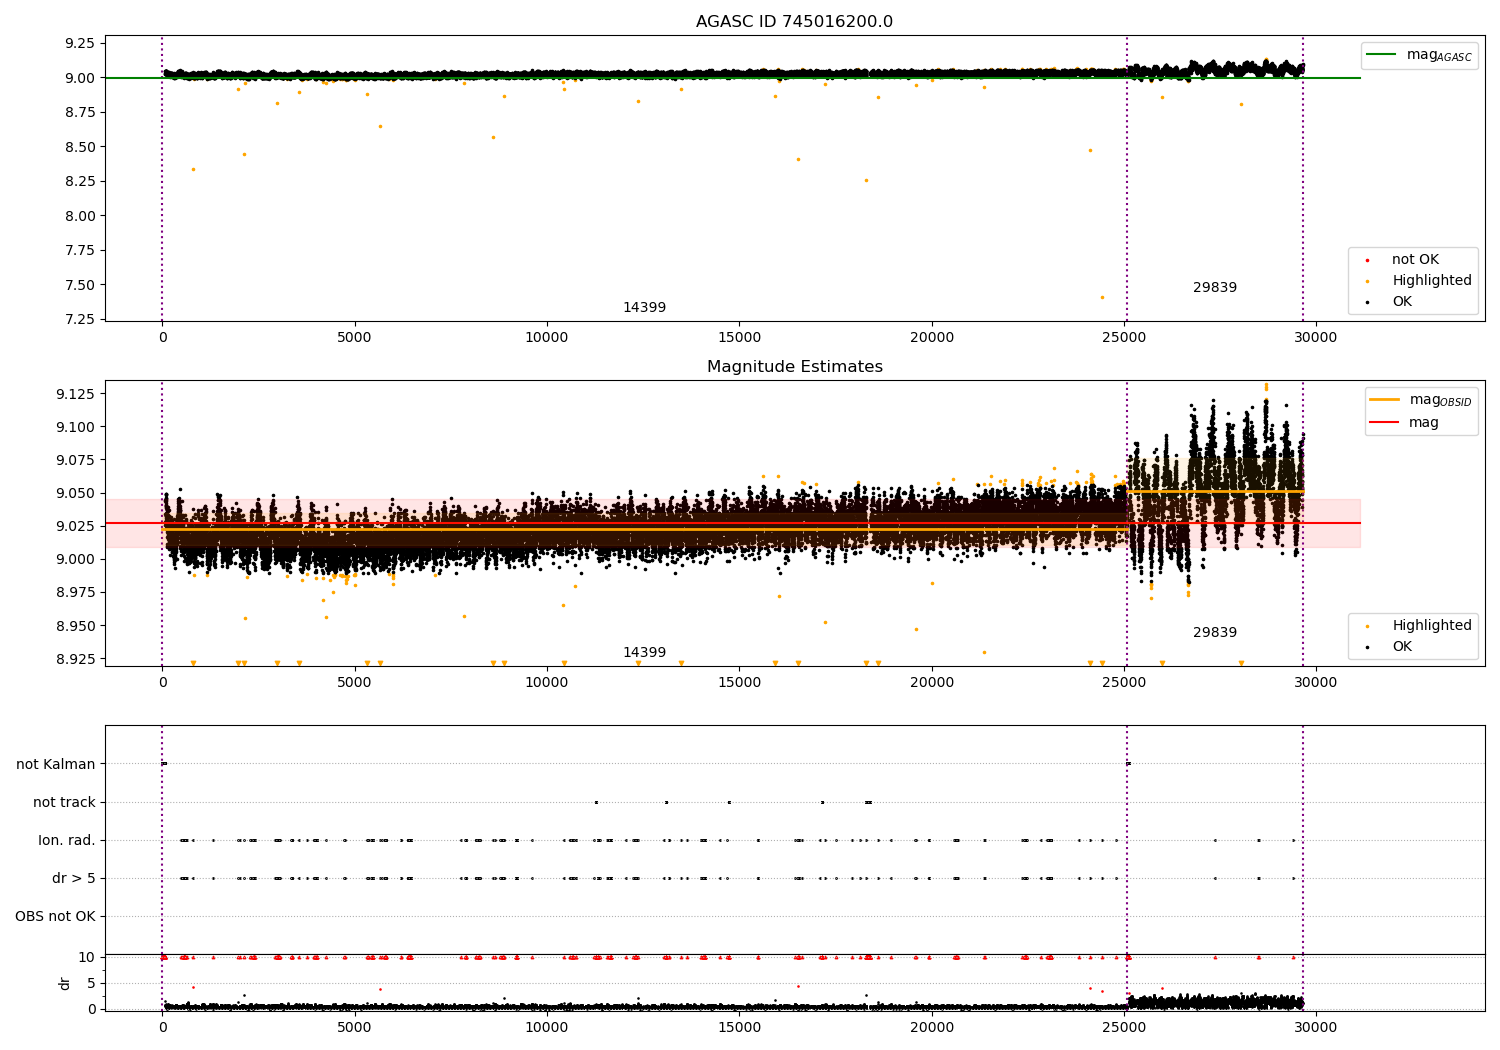Click Highlighted marker in Magnitude Estimates lower legend
Screen dimensions: 1500x1050
pos(1367,626)
